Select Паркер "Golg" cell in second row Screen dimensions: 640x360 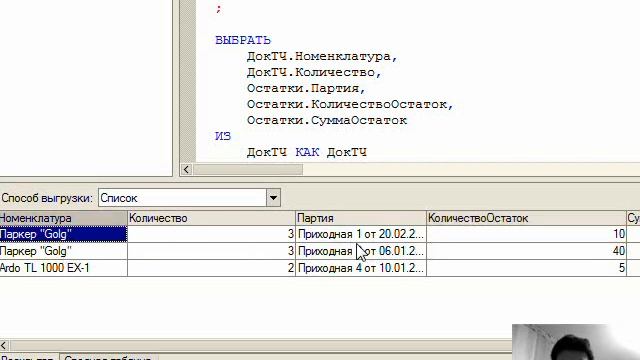coord(63,251)
